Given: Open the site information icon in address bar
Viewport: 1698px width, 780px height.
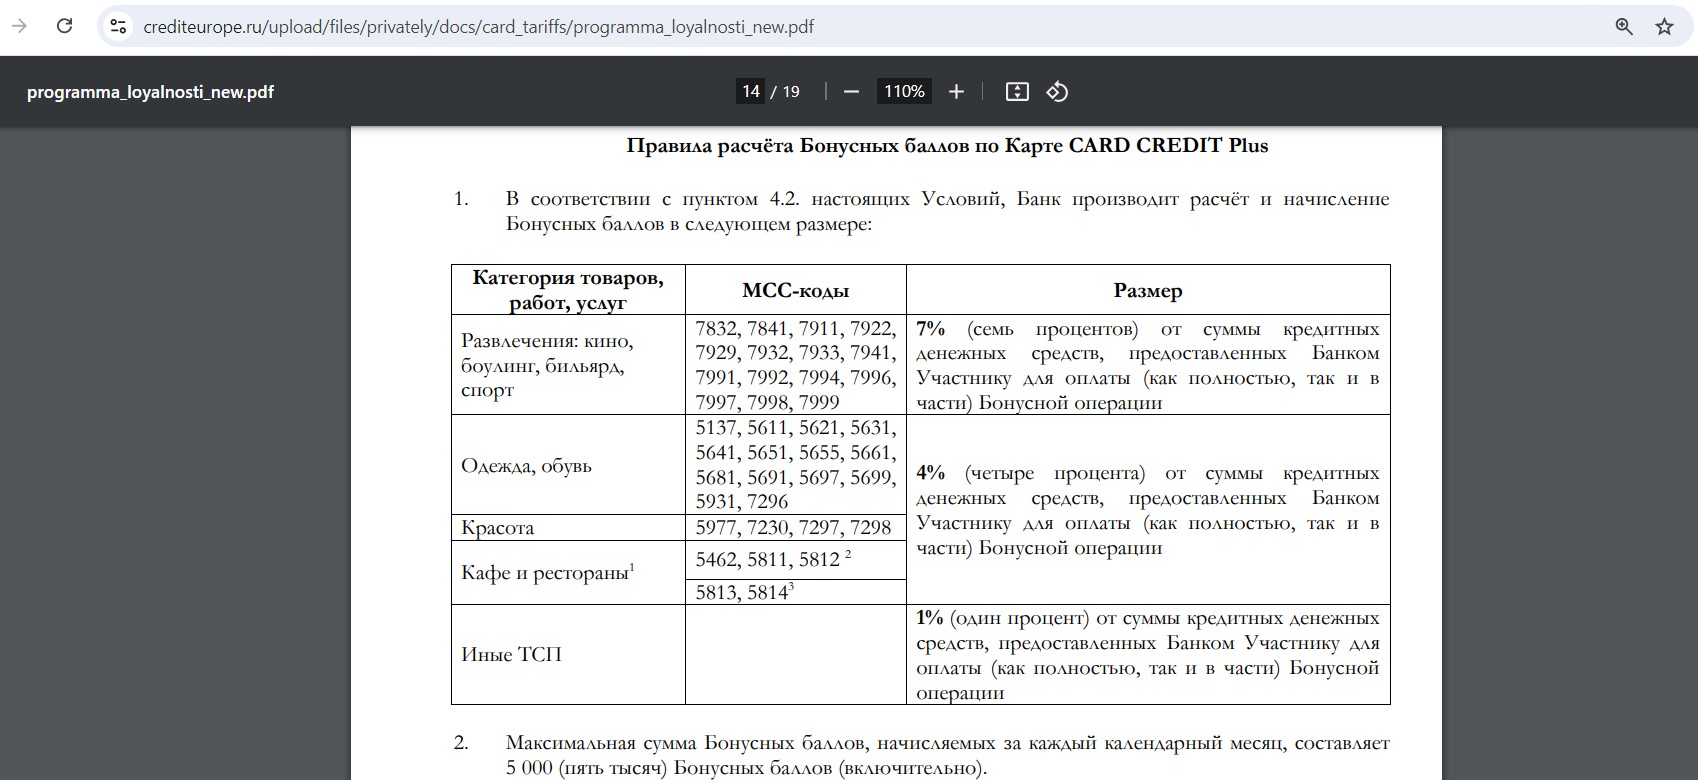Looking at the screenshot, I should pyautogui.click(x=117, y=27).
